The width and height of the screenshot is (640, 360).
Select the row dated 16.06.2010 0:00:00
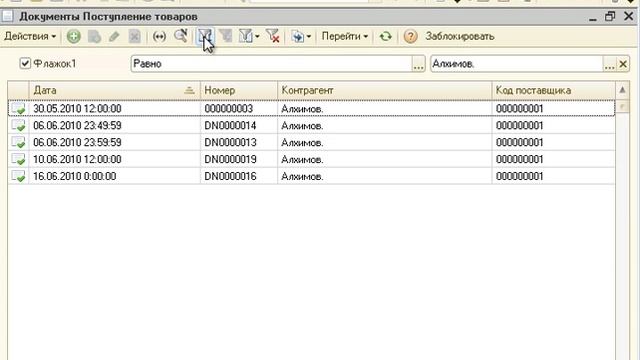(x=311, y=176)
